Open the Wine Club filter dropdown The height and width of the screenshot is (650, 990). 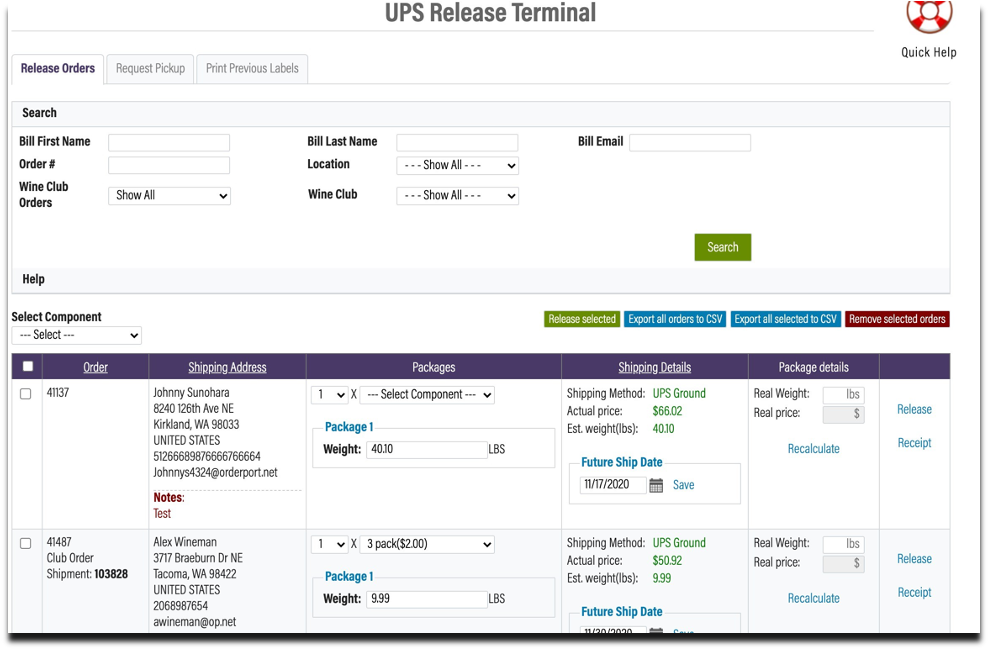[x=457, y=196]
